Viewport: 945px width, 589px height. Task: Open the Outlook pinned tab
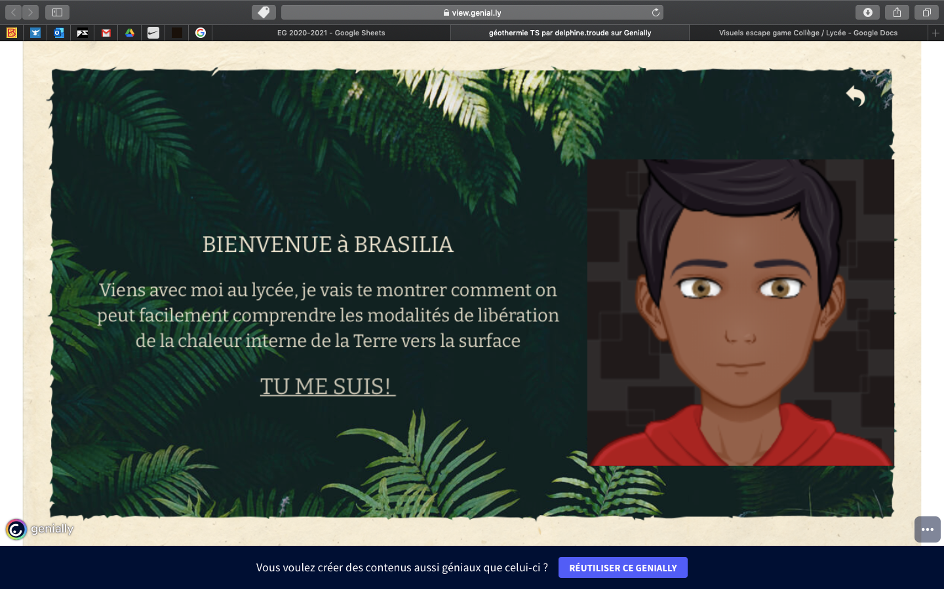click(58, 33)
